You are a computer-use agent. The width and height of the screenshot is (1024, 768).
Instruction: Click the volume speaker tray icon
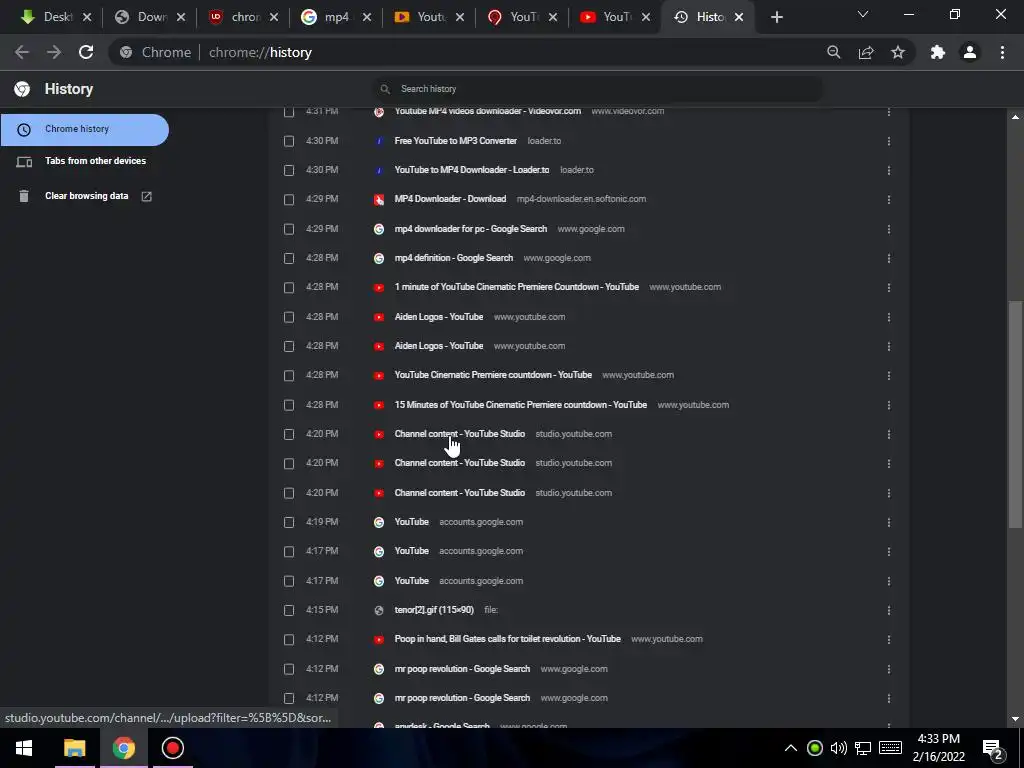tap(839, 748)
